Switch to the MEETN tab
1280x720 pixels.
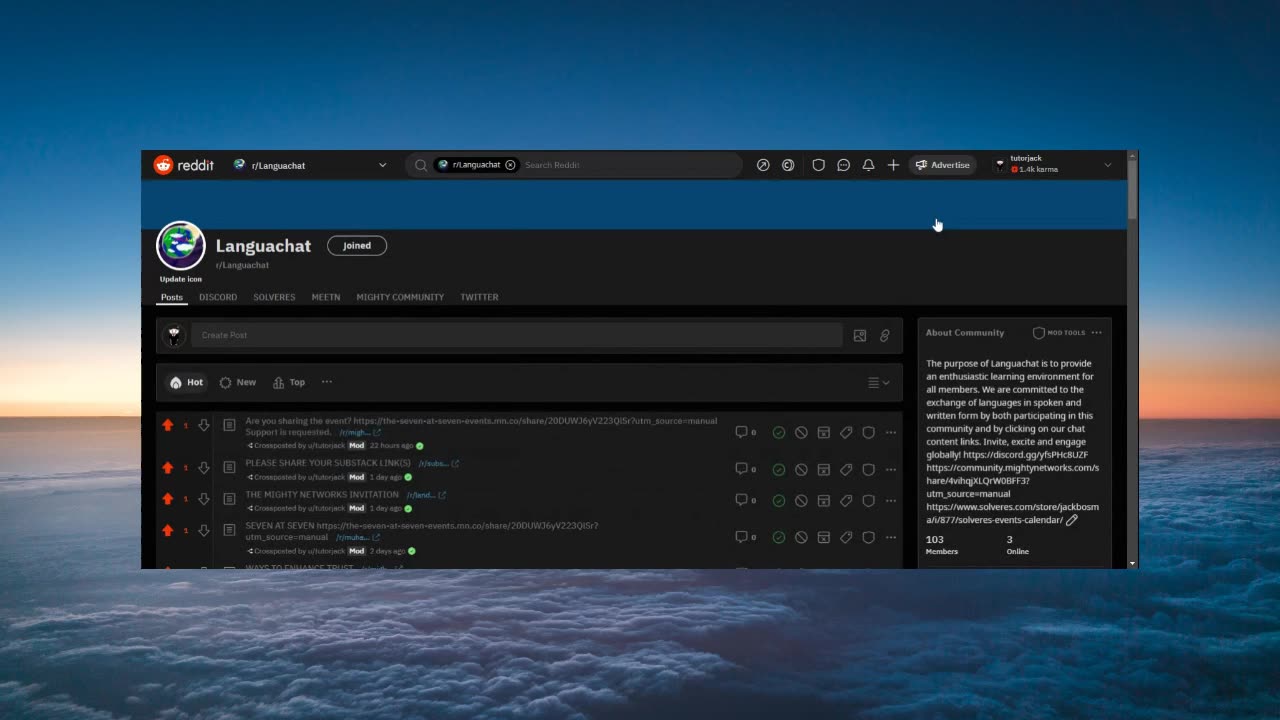[326, 297]
